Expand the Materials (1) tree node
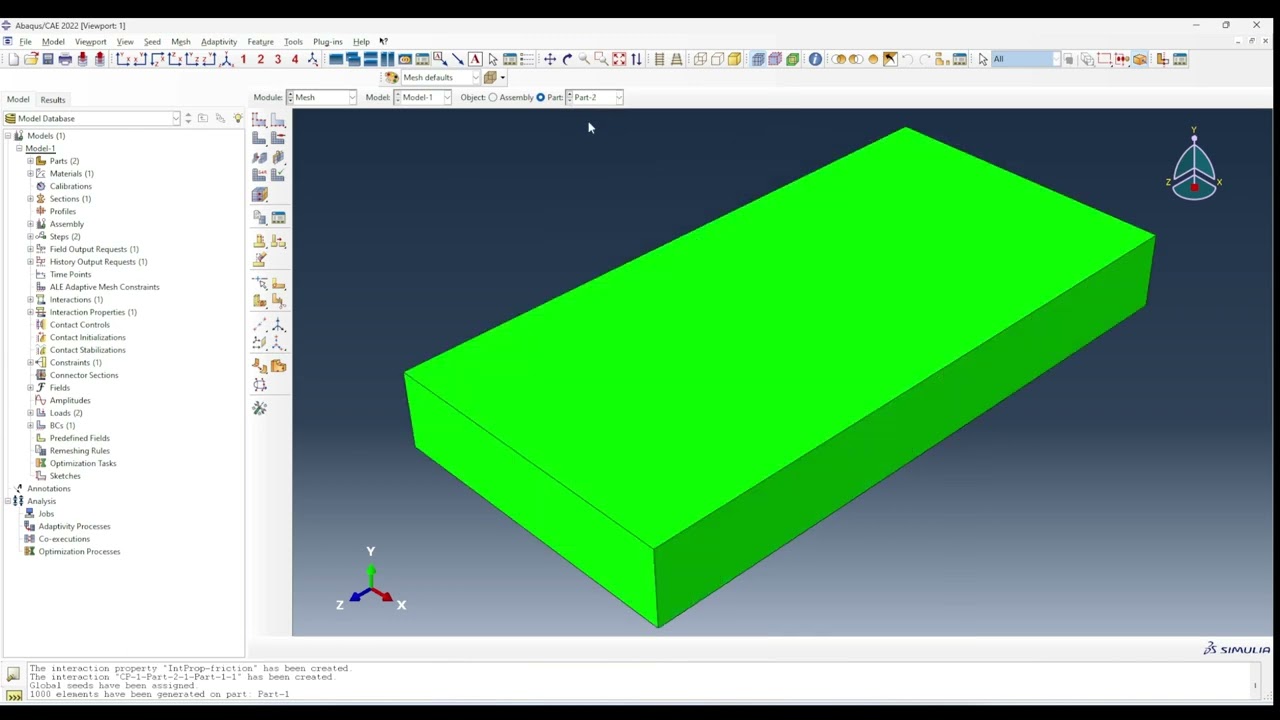This screenshot has height=720, width=1280. point(30,173)
